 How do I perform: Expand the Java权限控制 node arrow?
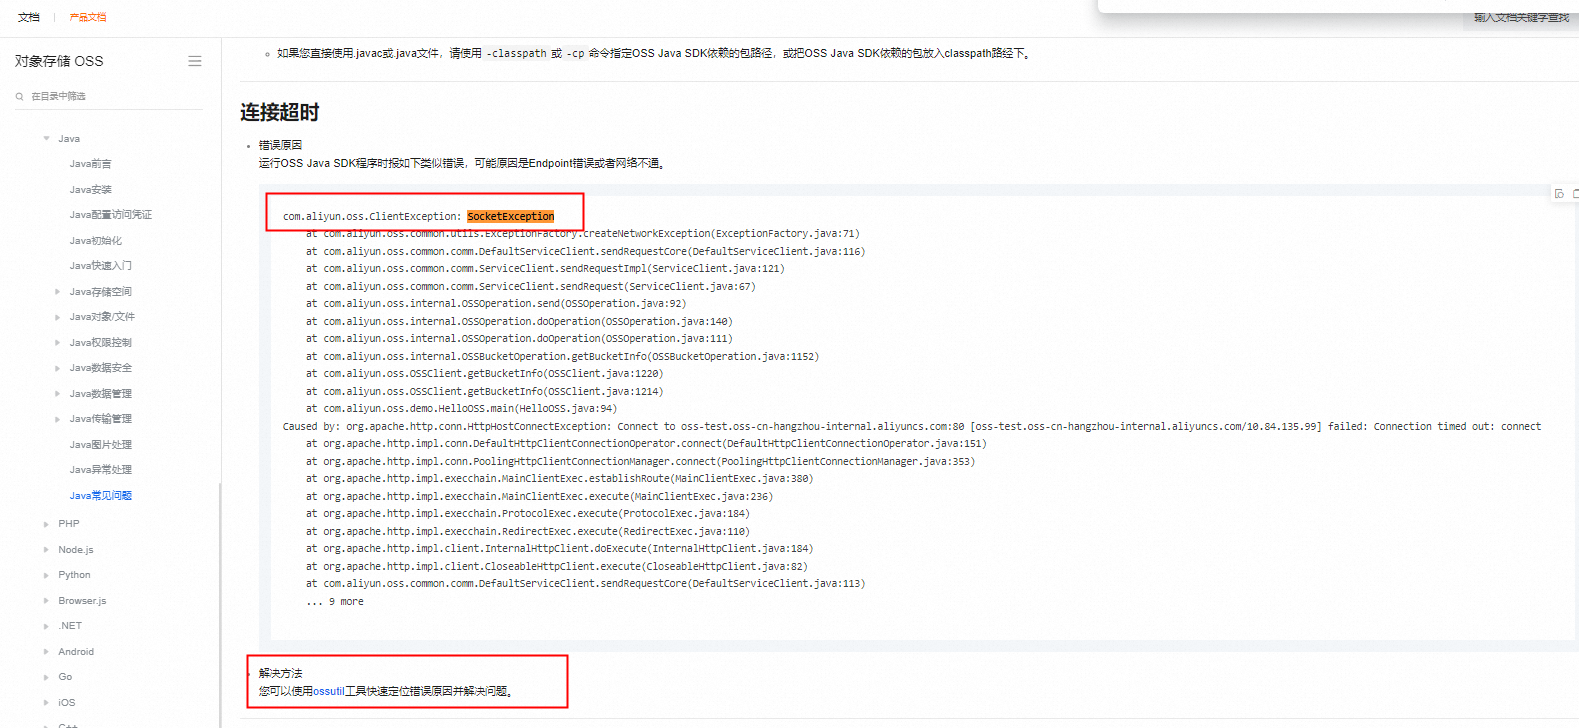pos(57,343)
